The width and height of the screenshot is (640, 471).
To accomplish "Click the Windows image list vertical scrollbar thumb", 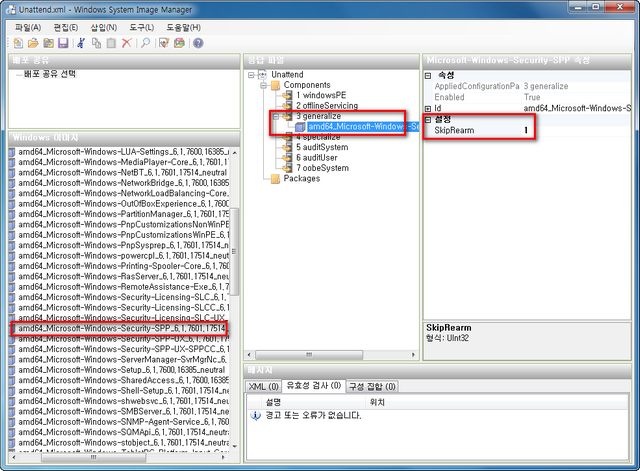I will click(234, 251).
